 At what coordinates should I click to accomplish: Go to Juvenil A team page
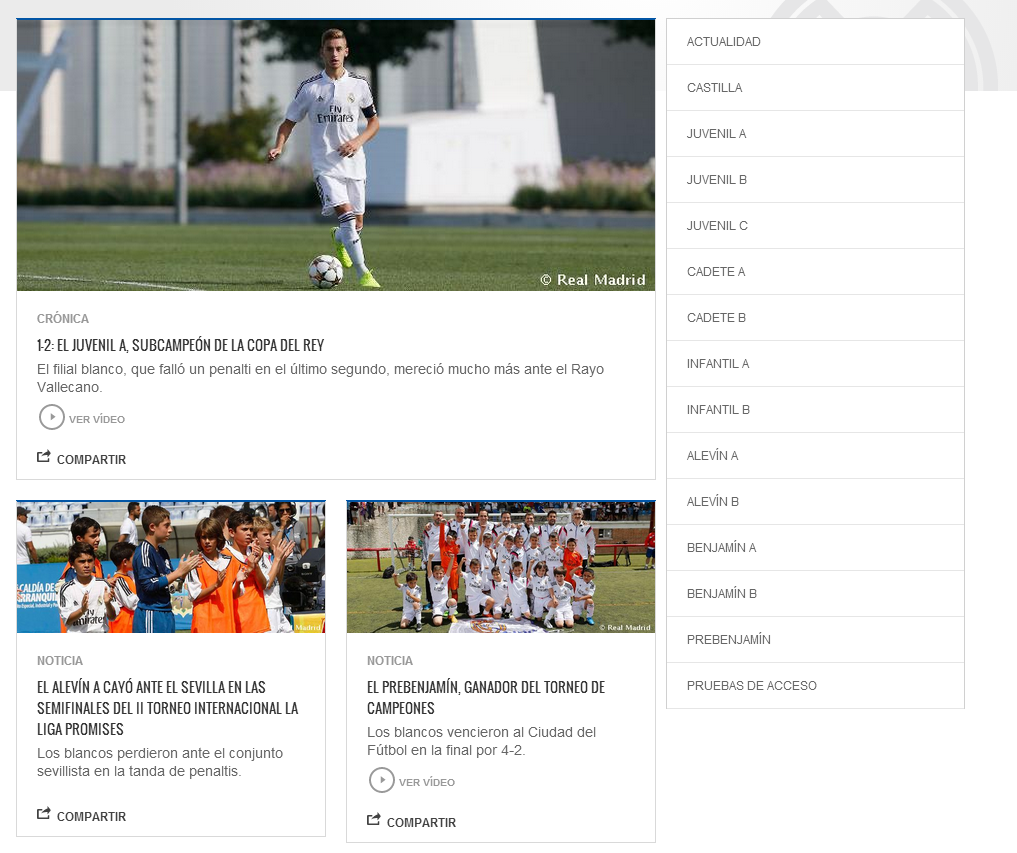pyautogui.click(x=815, y=134)
